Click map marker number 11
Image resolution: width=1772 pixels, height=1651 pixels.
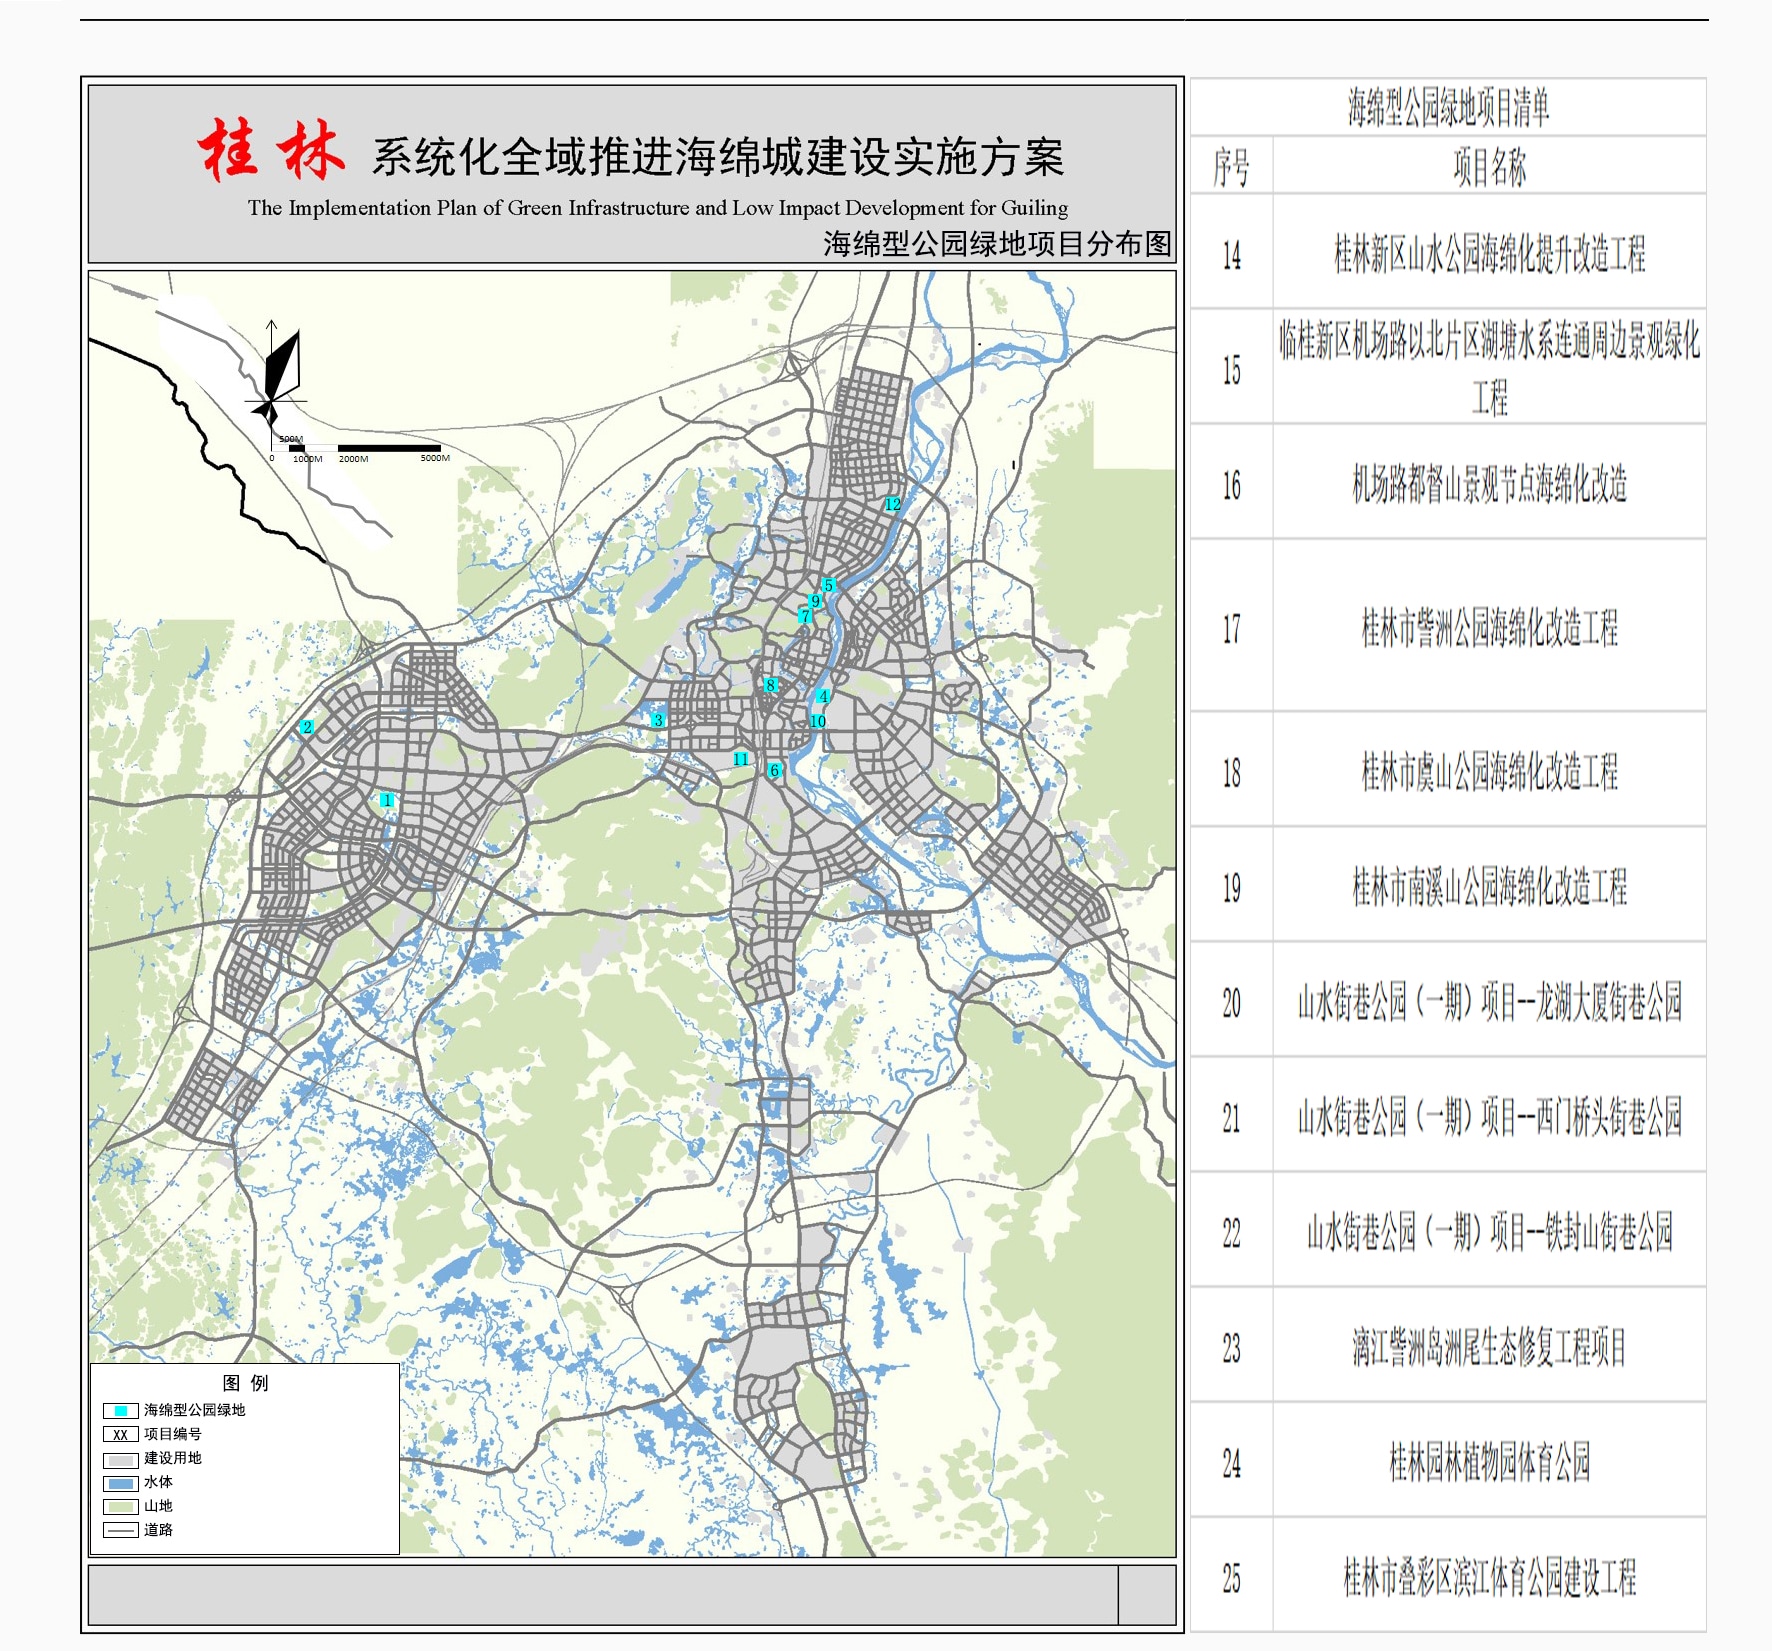(740, 759)
